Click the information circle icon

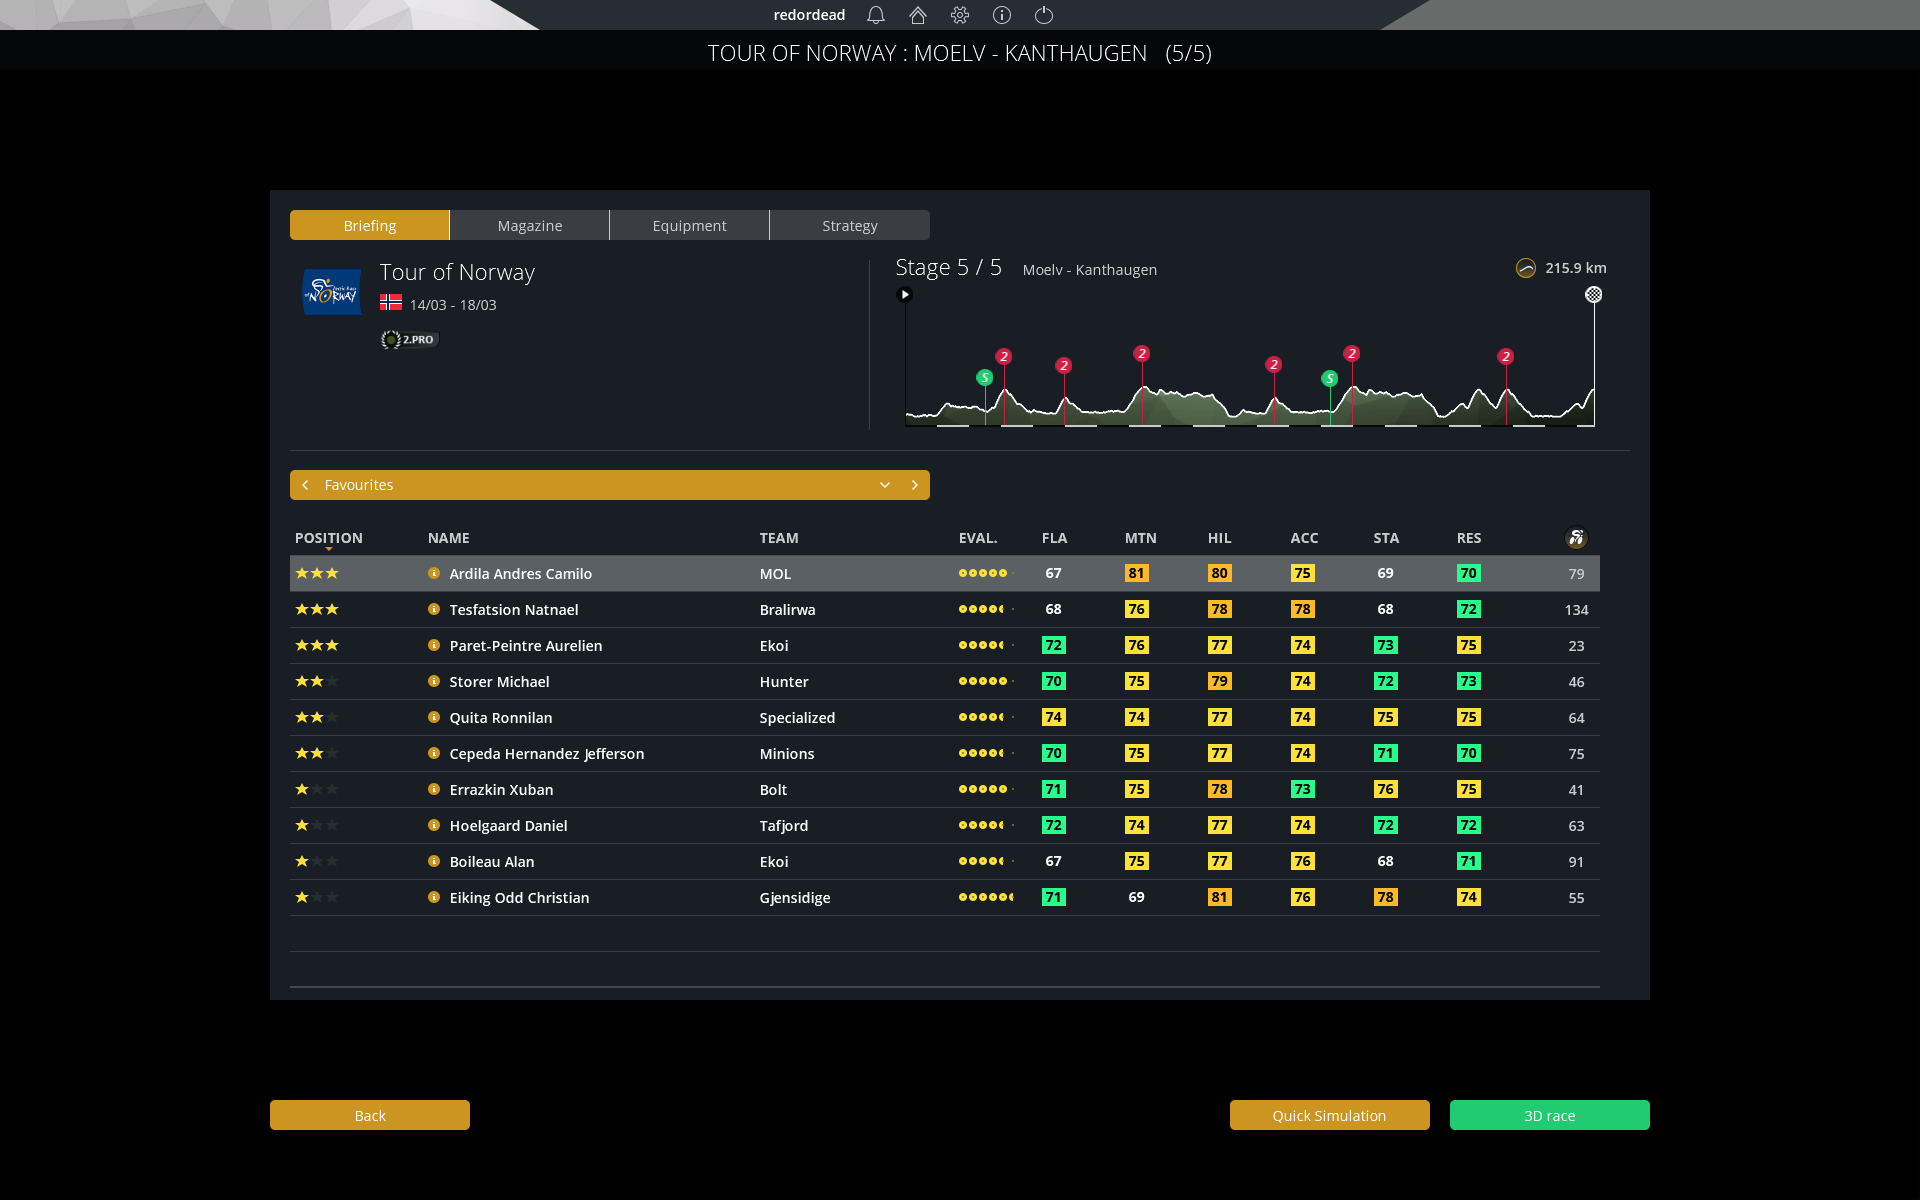point(1002,15)
